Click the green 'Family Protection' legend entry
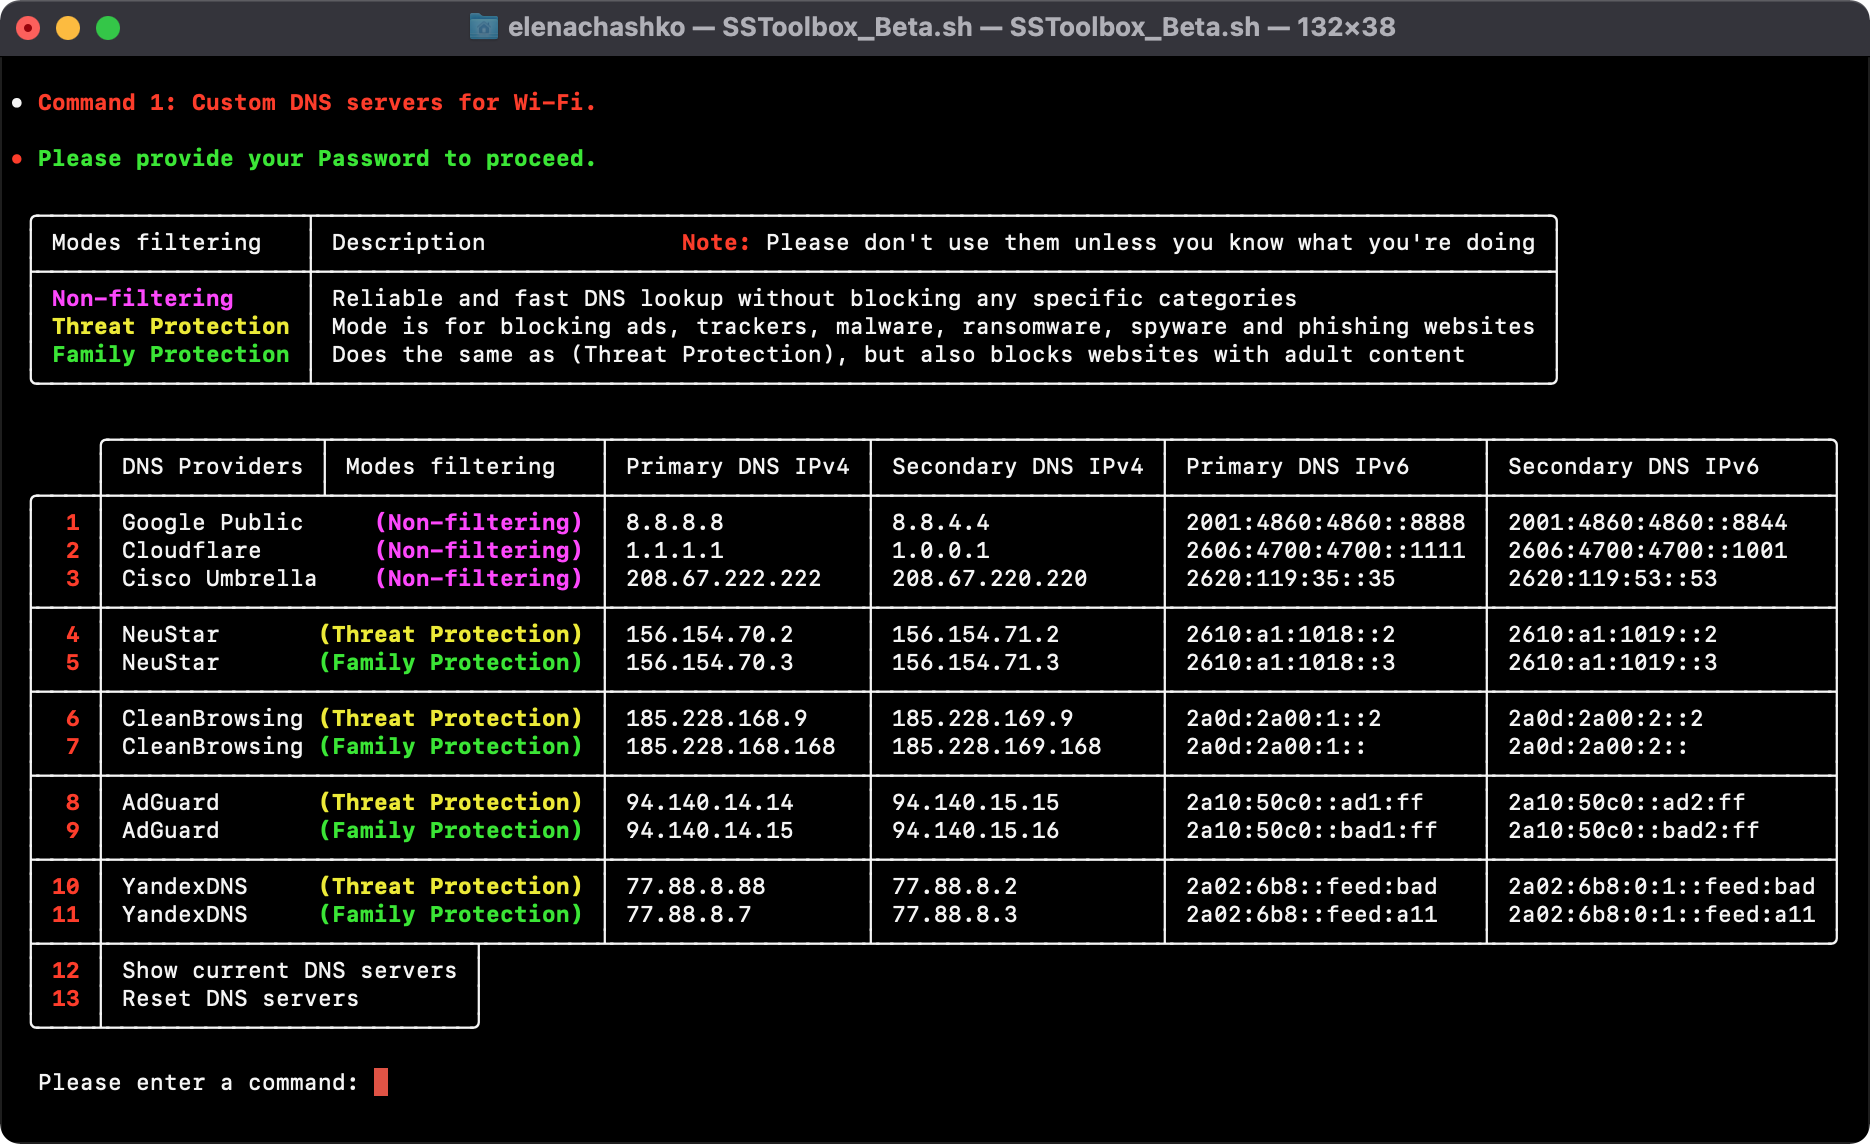This screenshot has height=1144, width=1870. (x=171, y=355)
